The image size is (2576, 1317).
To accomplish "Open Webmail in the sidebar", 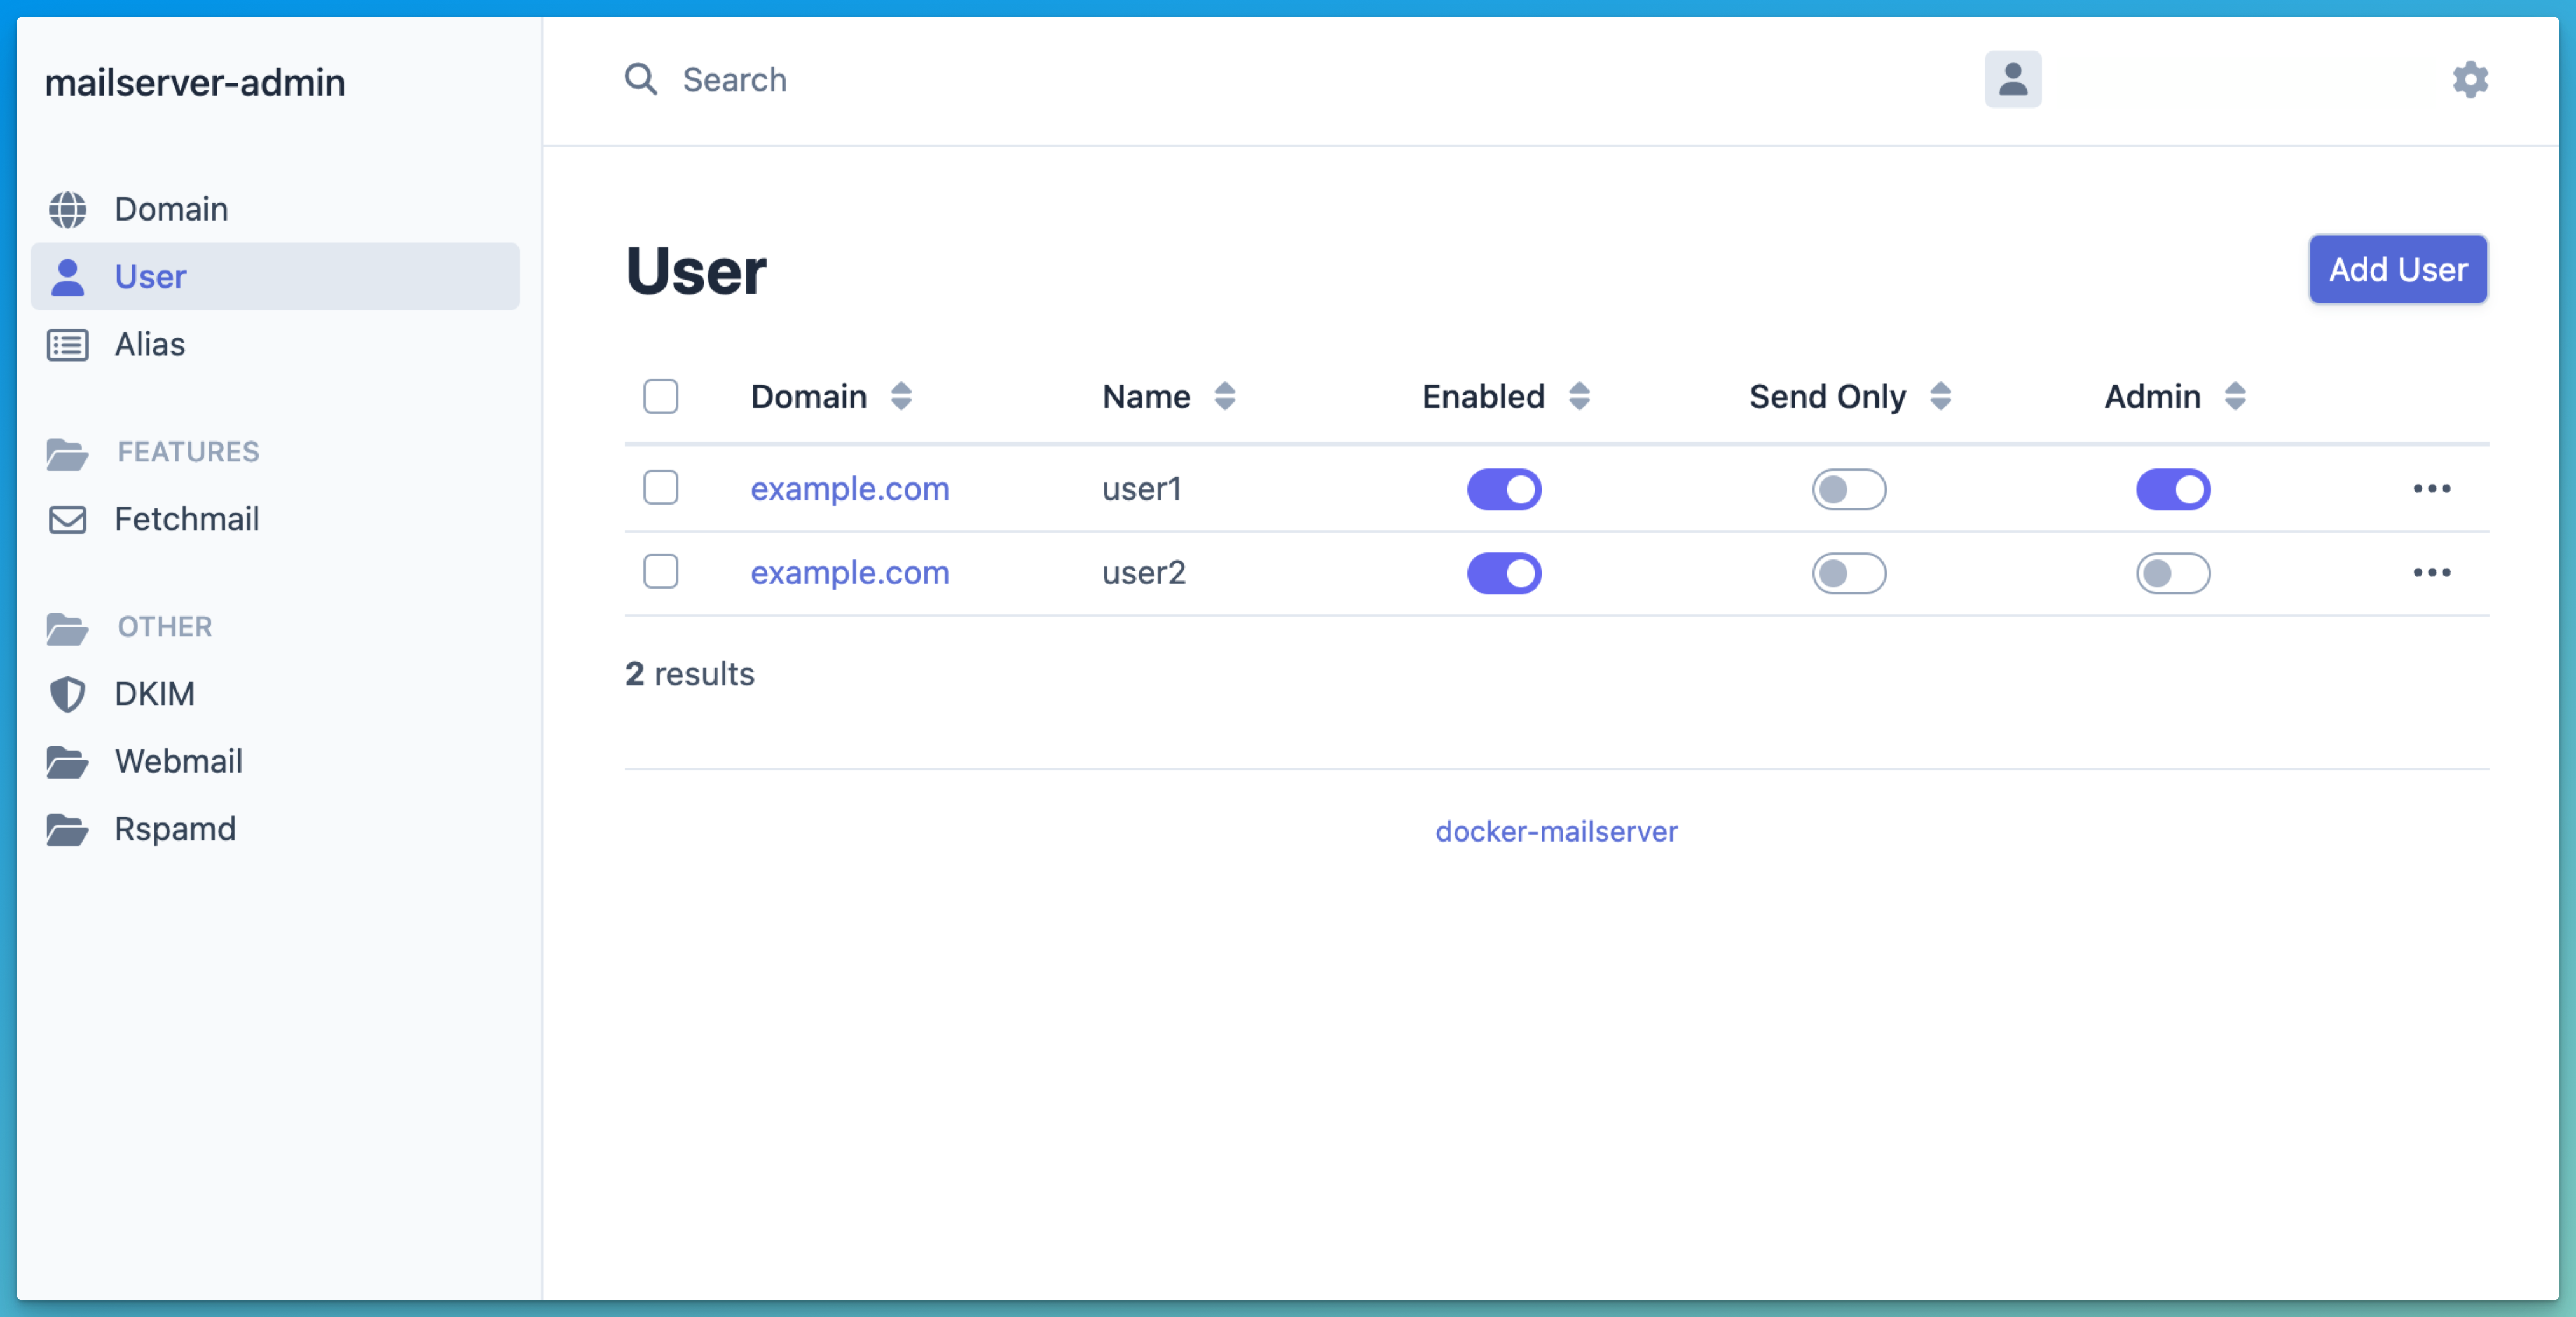I will point(178,762).
